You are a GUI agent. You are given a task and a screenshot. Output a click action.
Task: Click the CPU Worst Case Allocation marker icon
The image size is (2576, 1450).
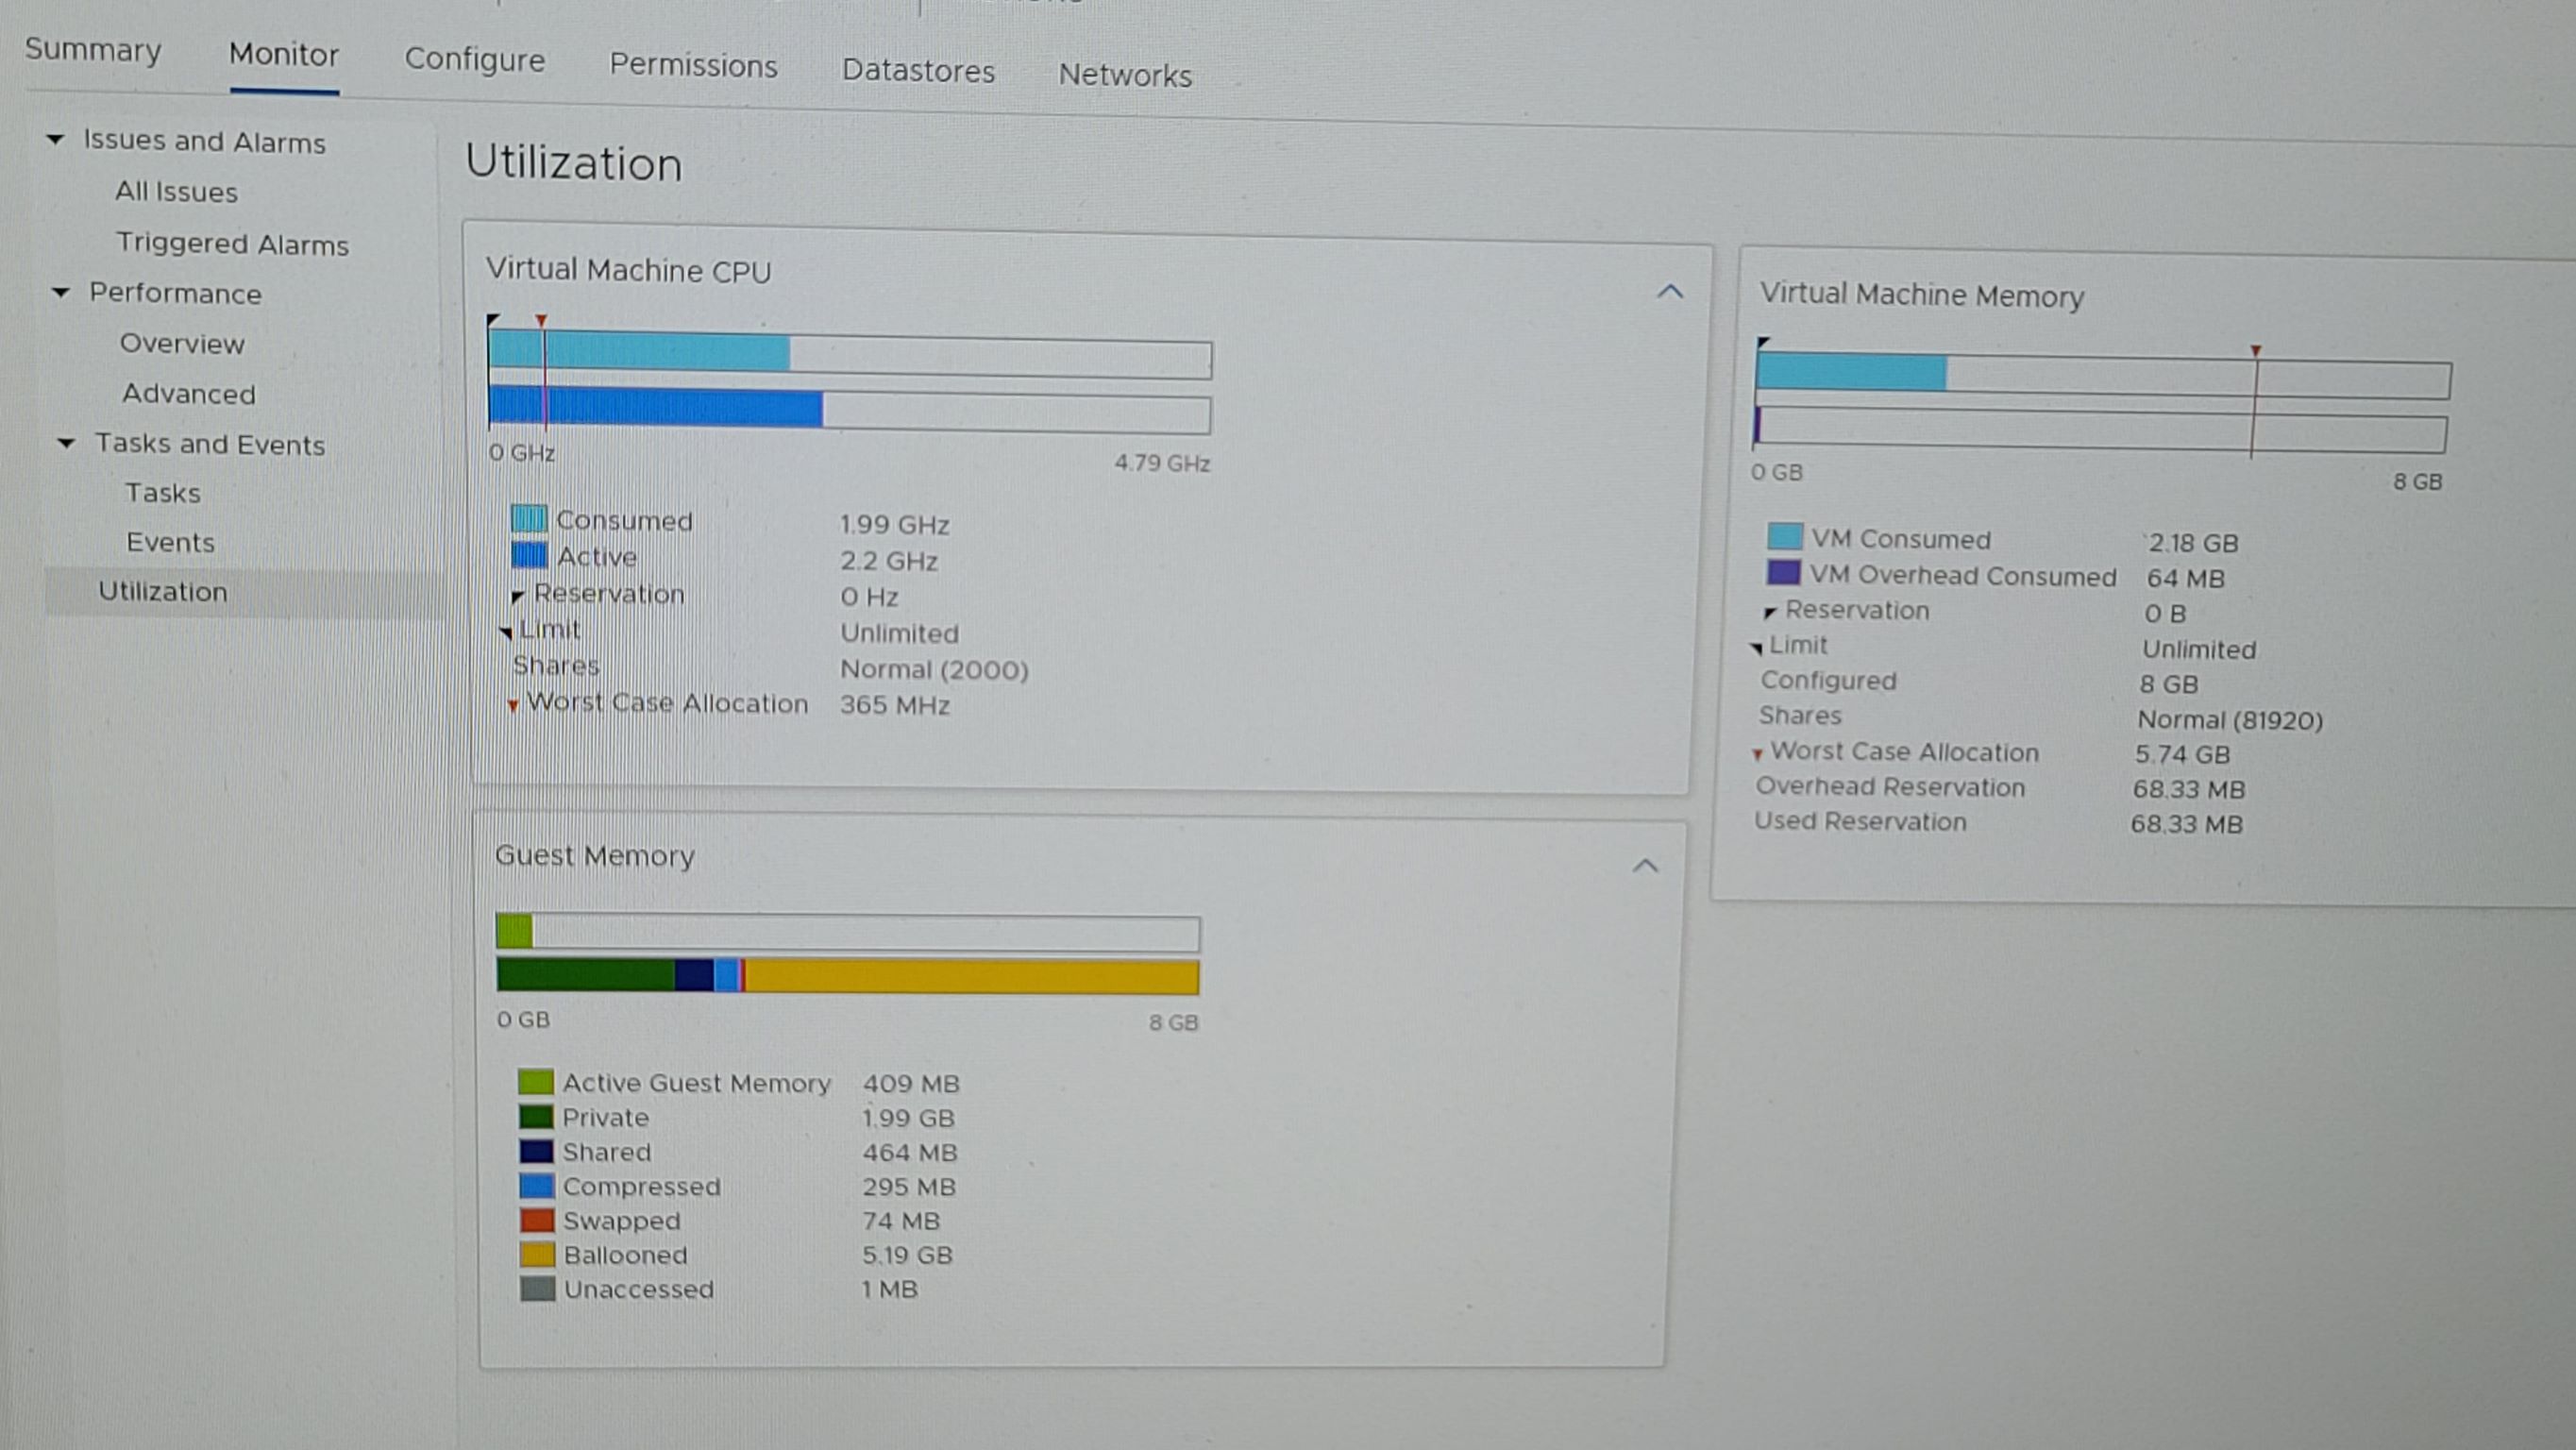pos(513,705)
